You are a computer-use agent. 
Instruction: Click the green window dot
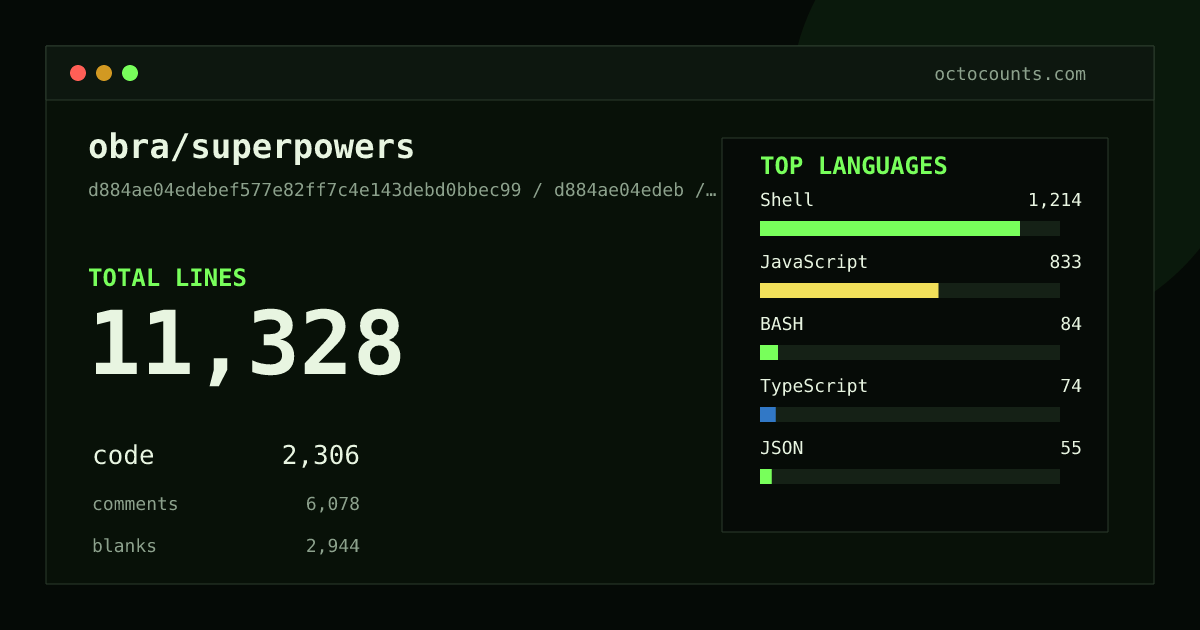130,73
